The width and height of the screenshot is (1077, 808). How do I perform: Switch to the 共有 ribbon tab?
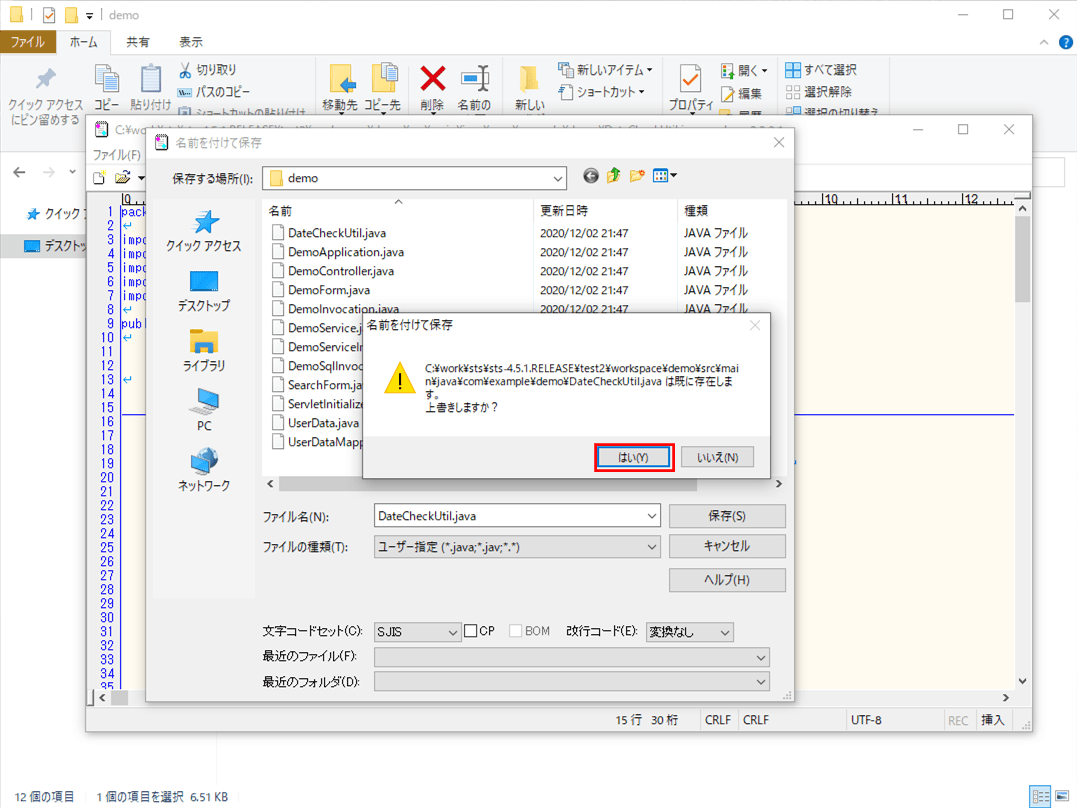138,42
